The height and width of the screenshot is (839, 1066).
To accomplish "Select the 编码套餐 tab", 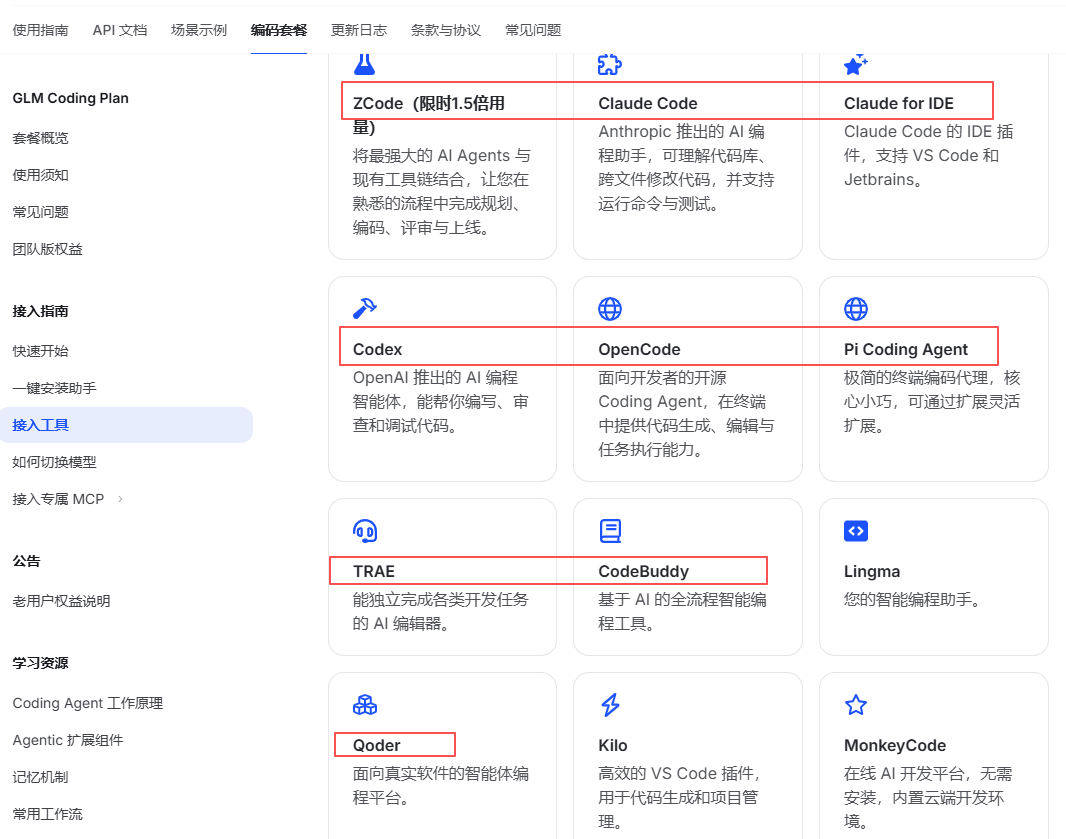I will tap(279, 30).
